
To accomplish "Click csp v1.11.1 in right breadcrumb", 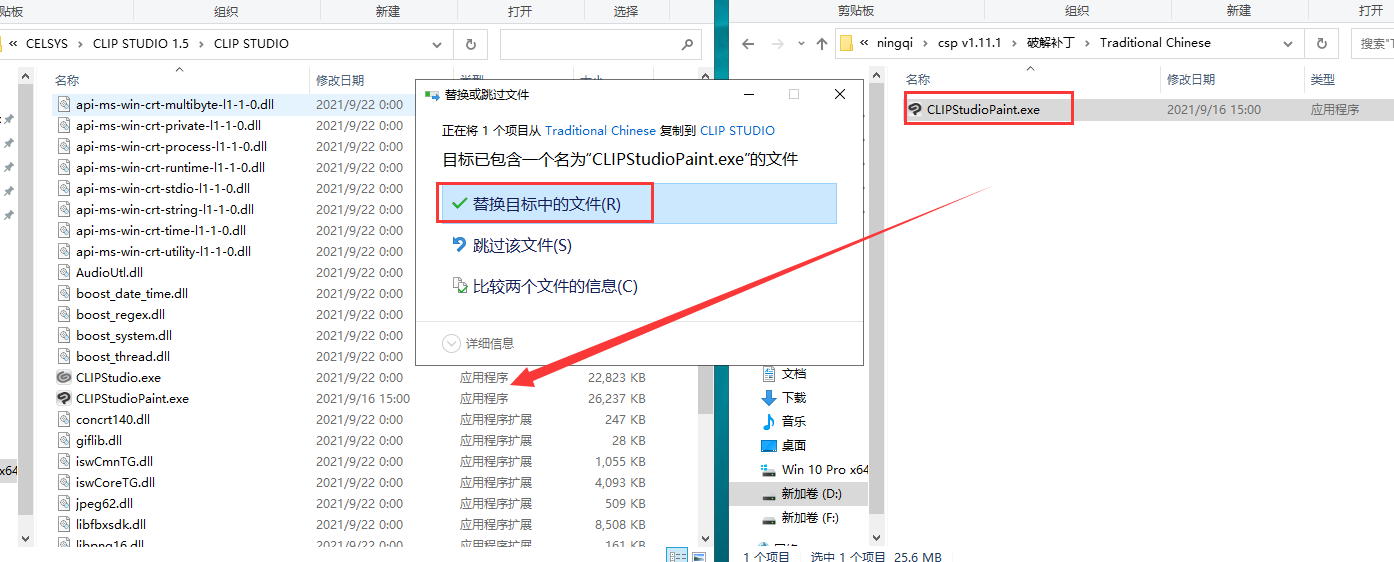I will pos(972,43).
